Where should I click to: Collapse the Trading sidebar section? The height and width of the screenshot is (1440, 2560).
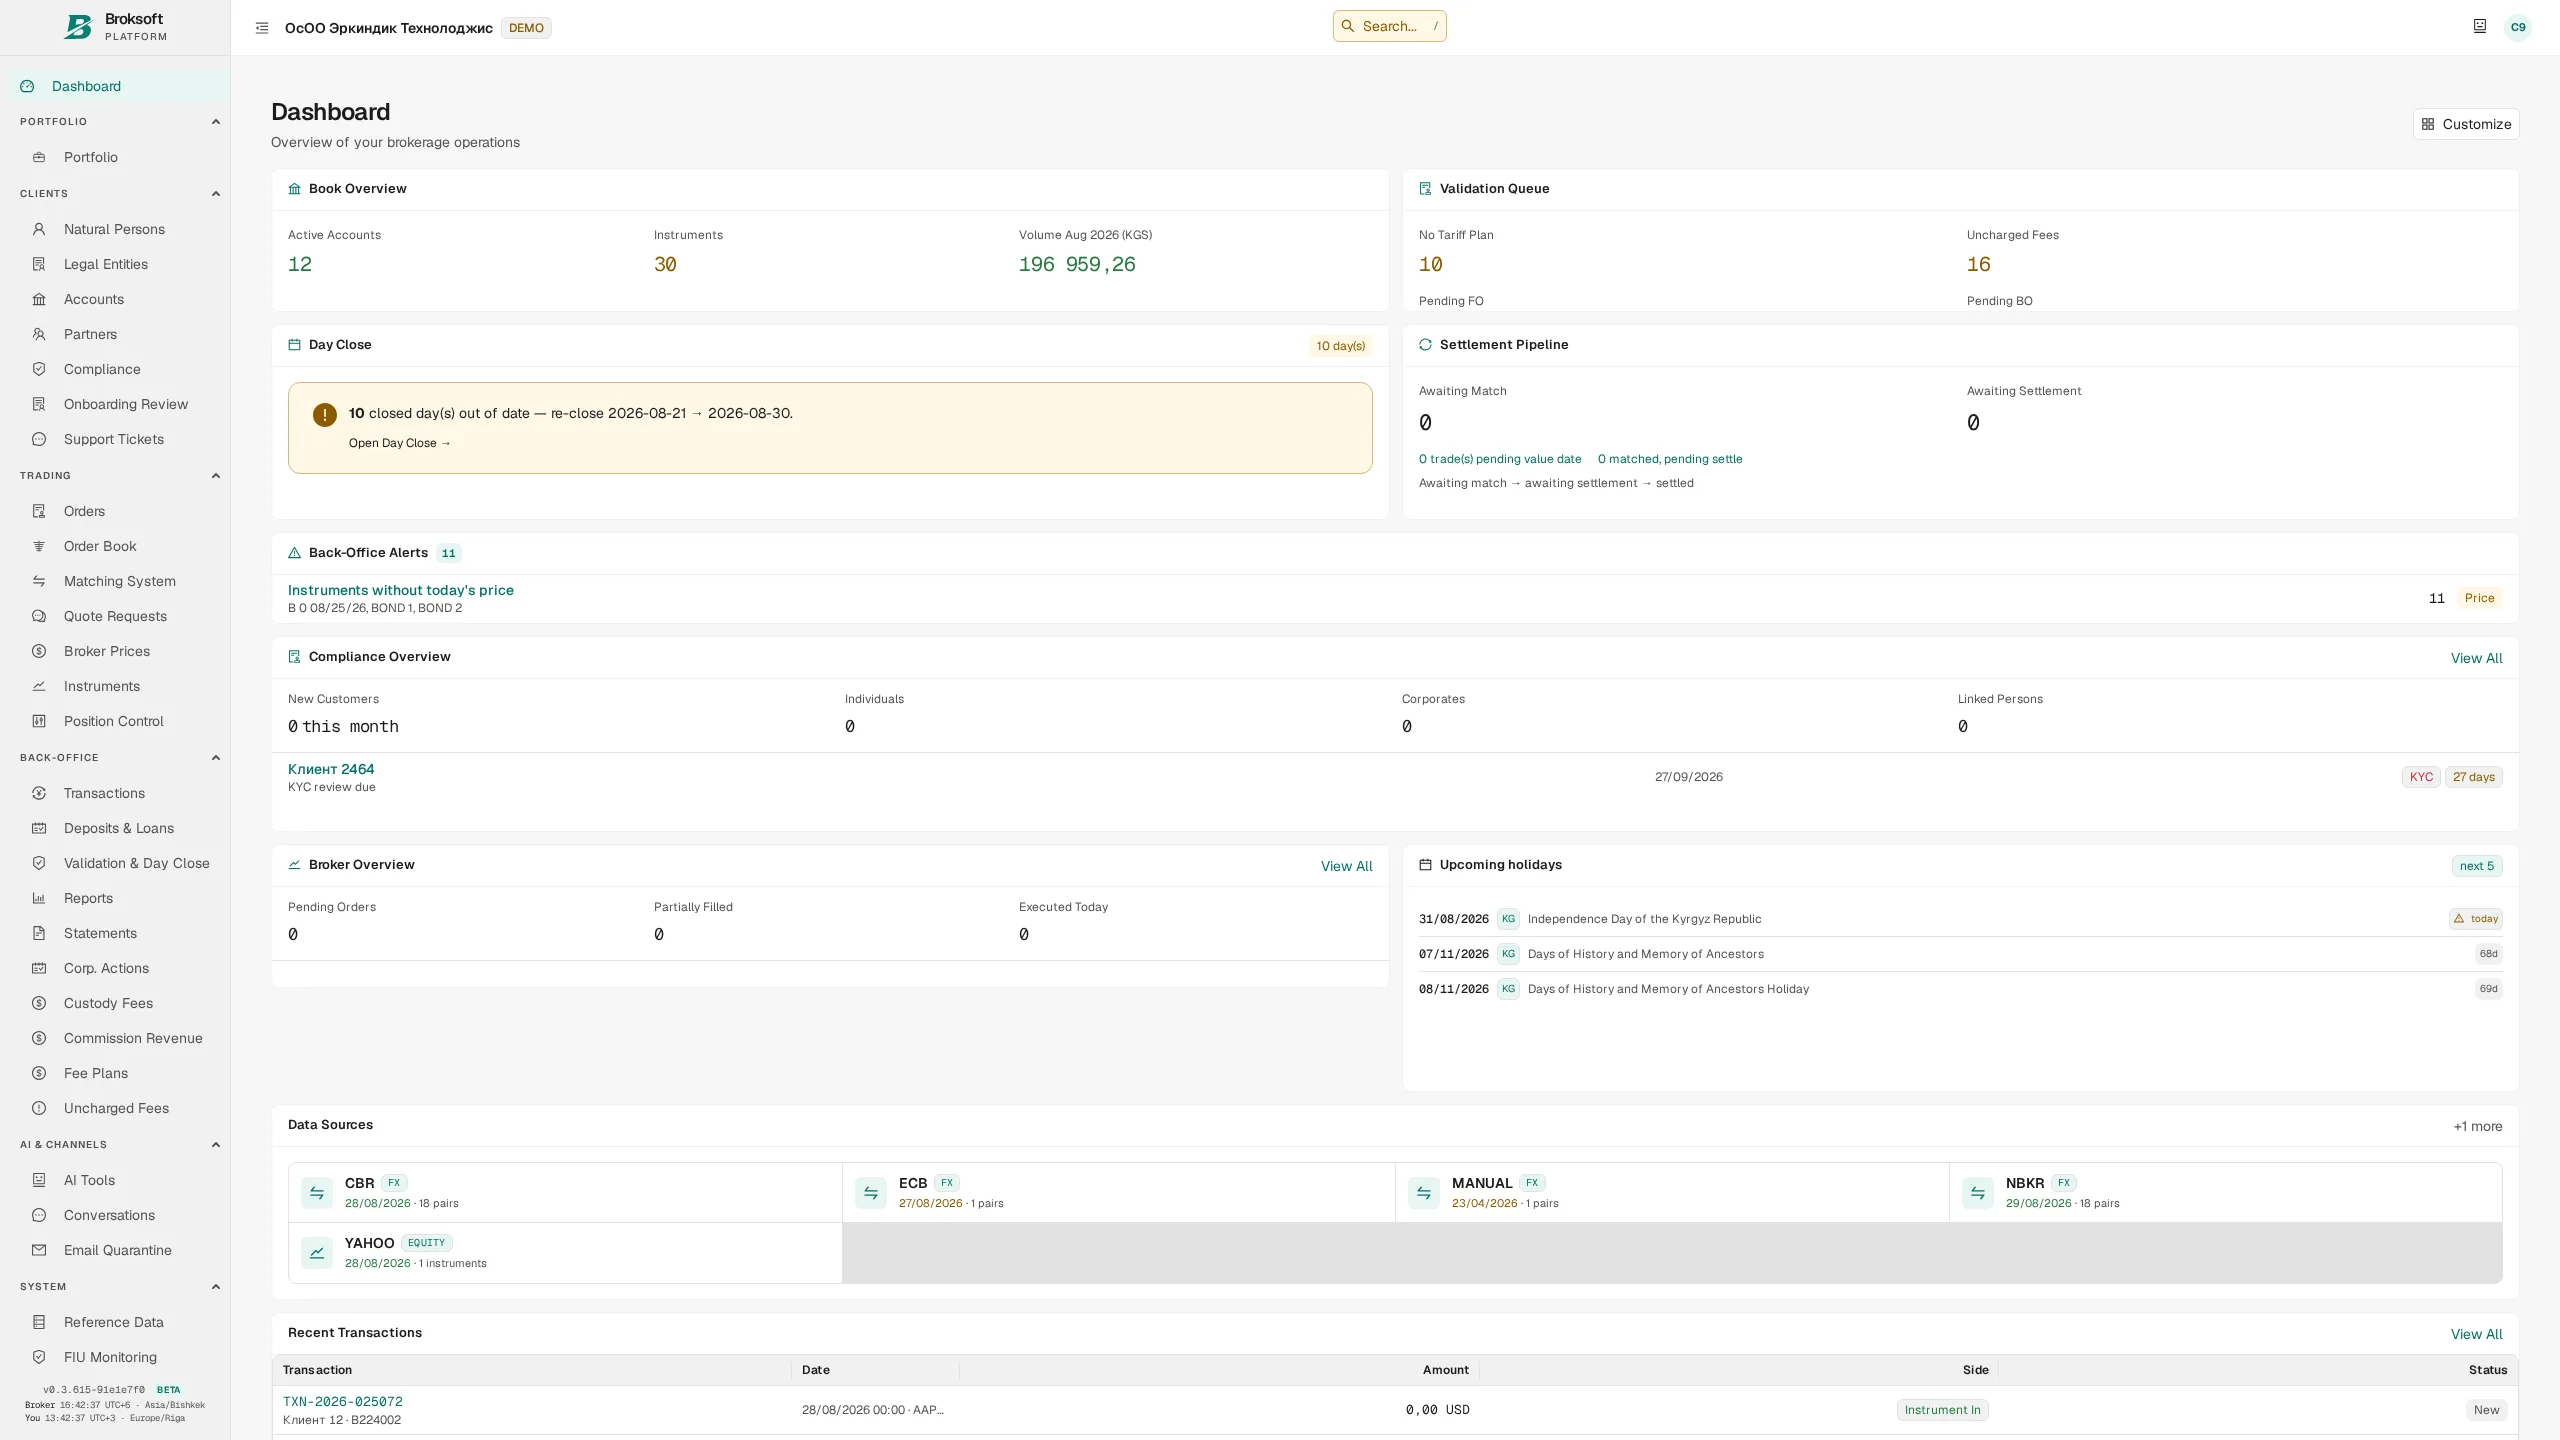215,476
